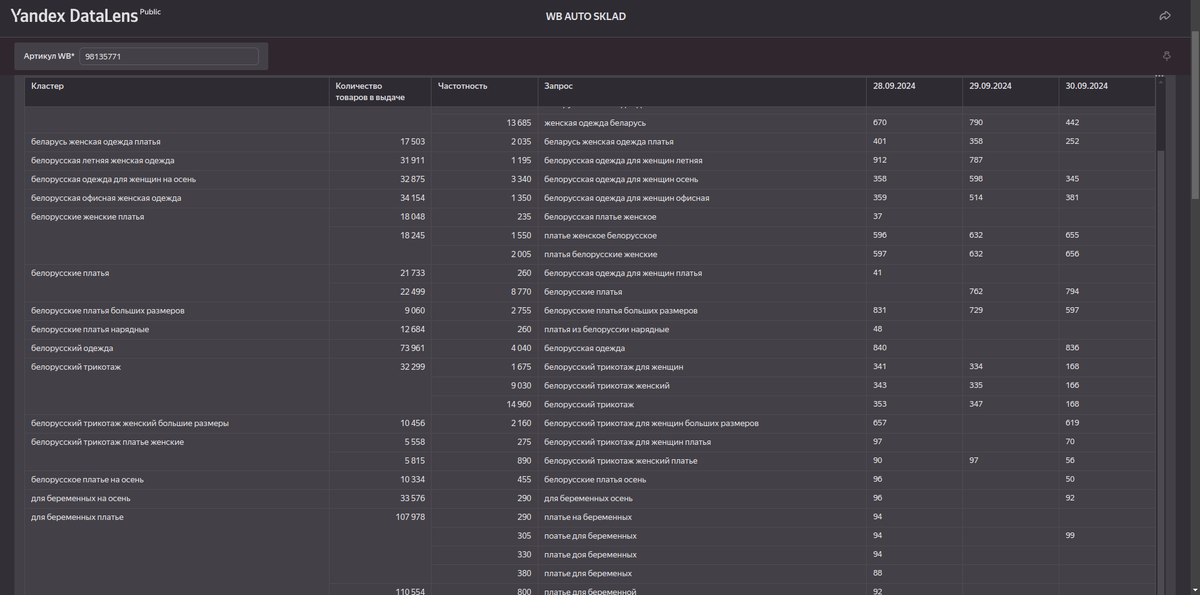Click query белорусский трикотаж женский
Viewport: 1200px width, 595px height.
(607, 385)
